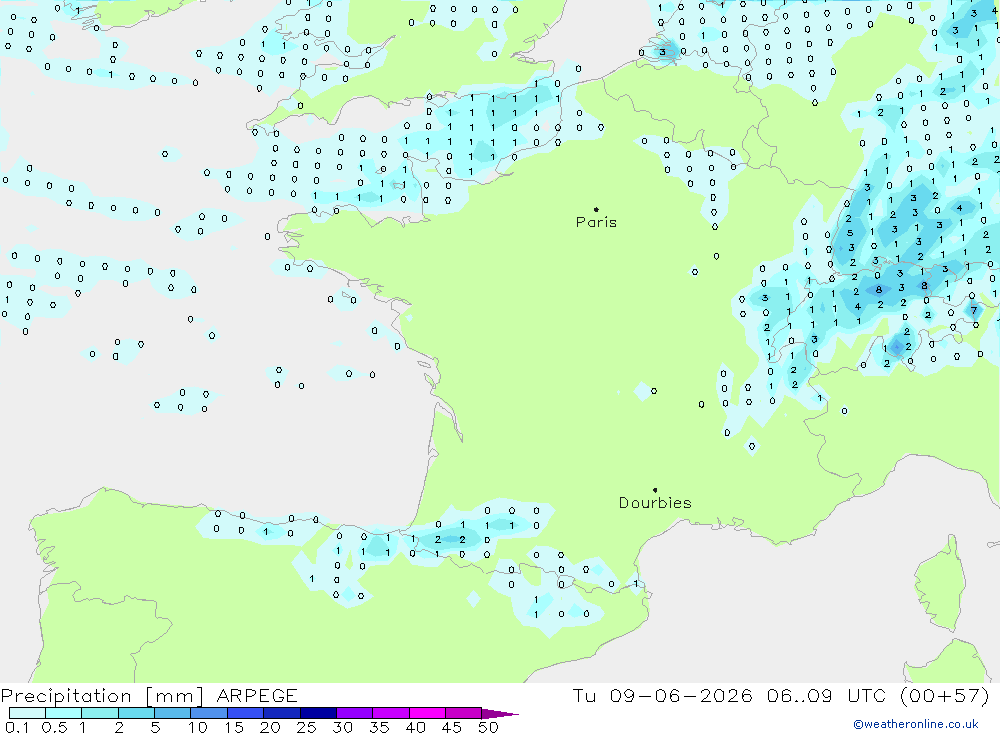
Task: Pick the 2–5 mm legend swatch
Action: click(136, 713)
